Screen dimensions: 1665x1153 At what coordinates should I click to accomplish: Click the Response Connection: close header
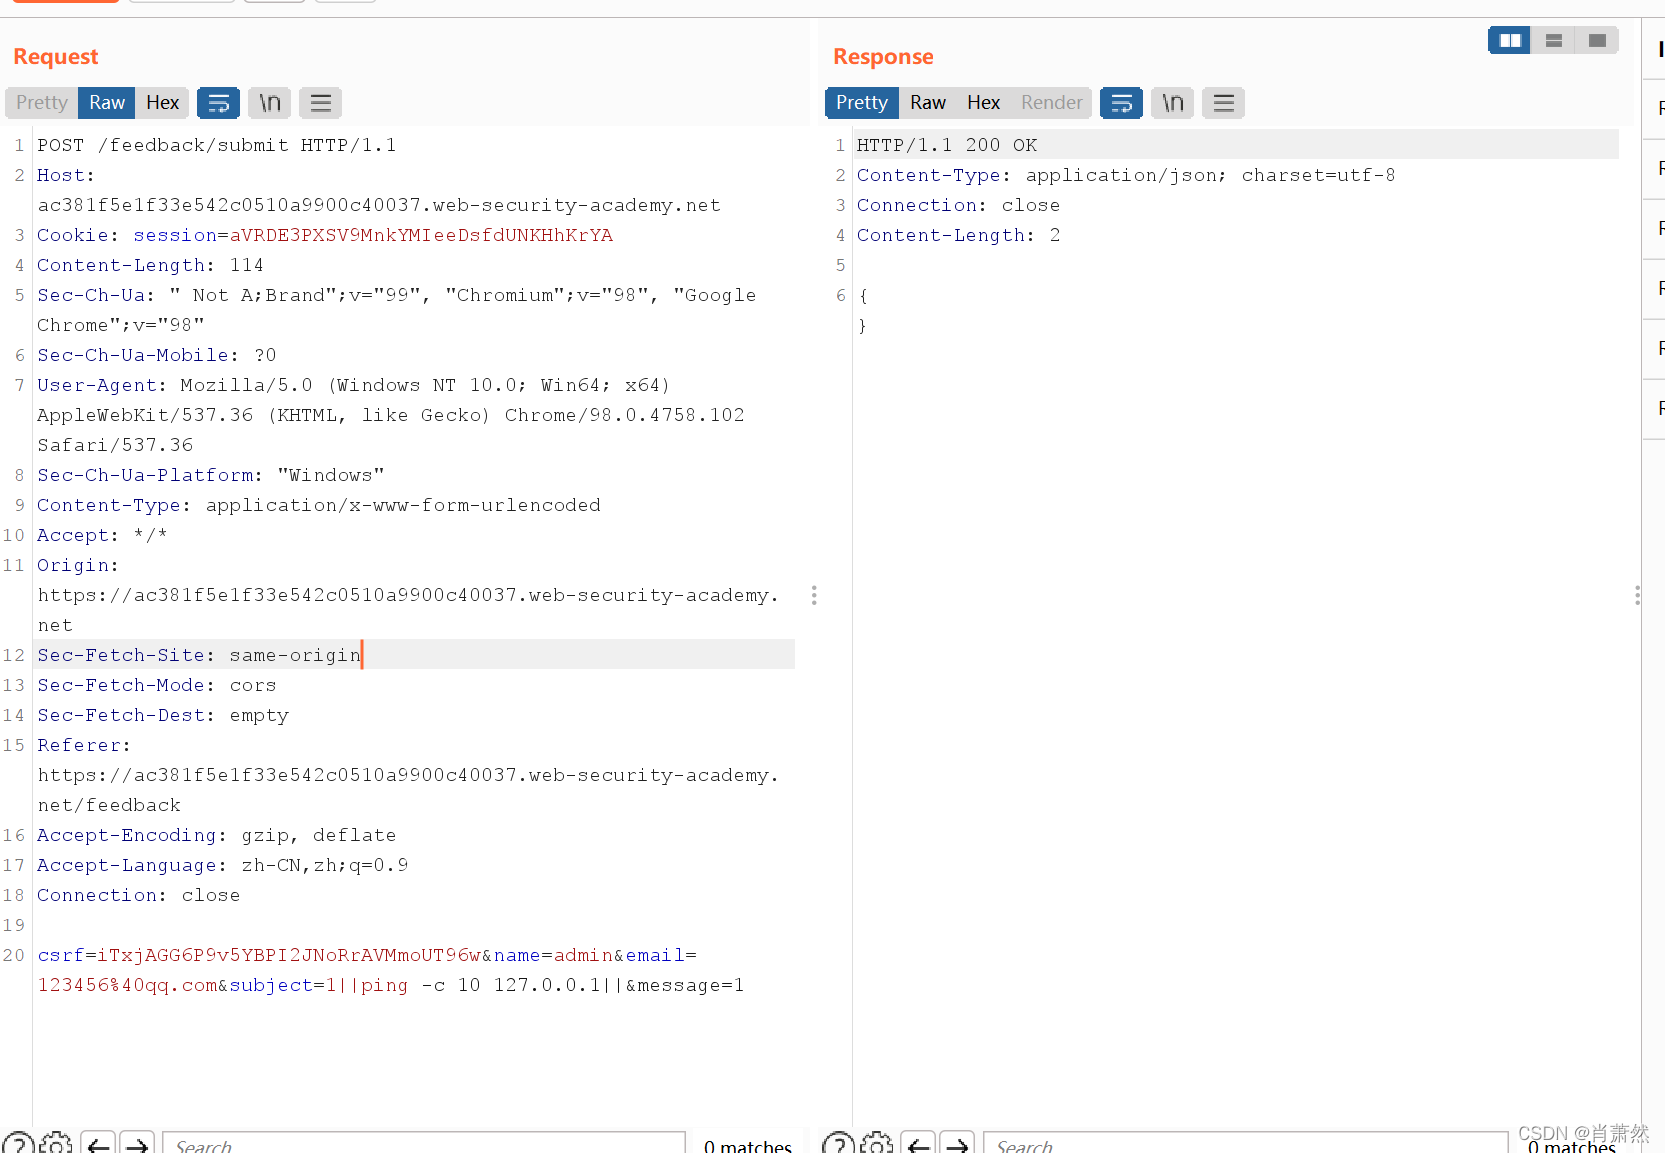(x=958, y=205)
